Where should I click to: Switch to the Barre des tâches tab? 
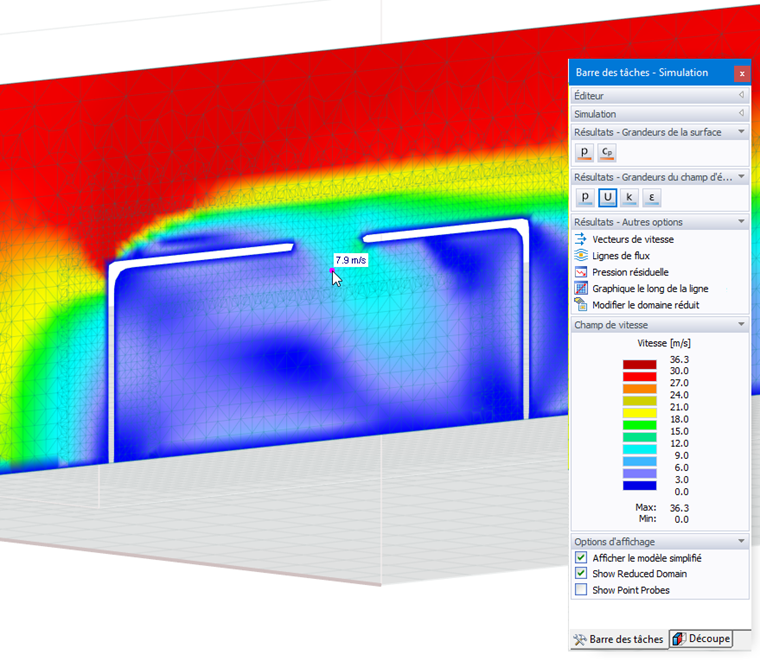coord(619,639)
